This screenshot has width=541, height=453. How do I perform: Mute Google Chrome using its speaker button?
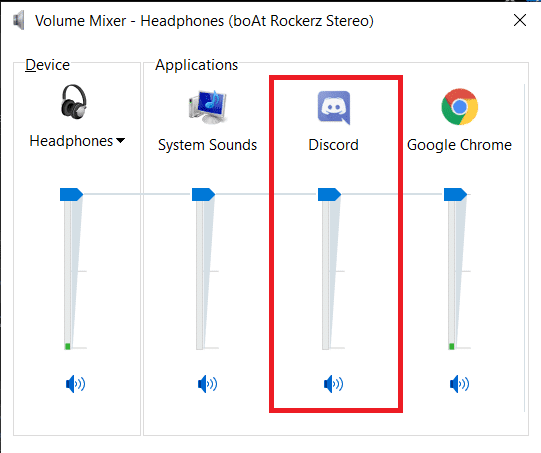(459, 384)
